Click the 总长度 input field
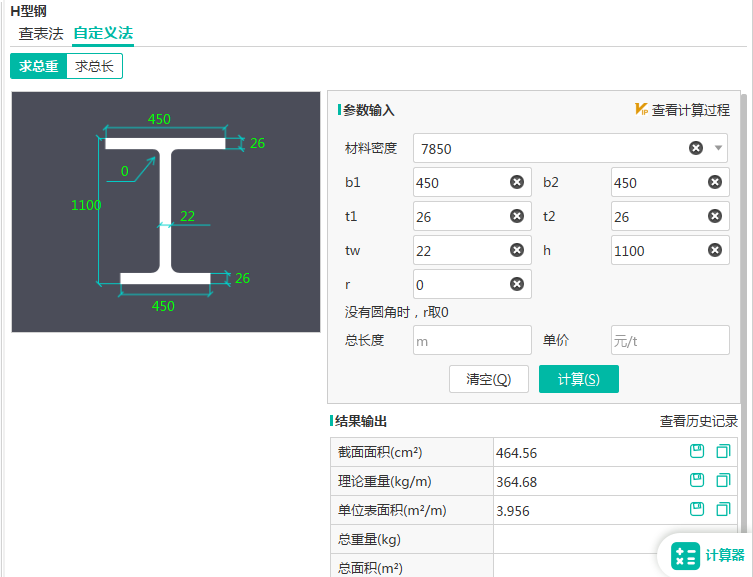 (x=472, y=340)
